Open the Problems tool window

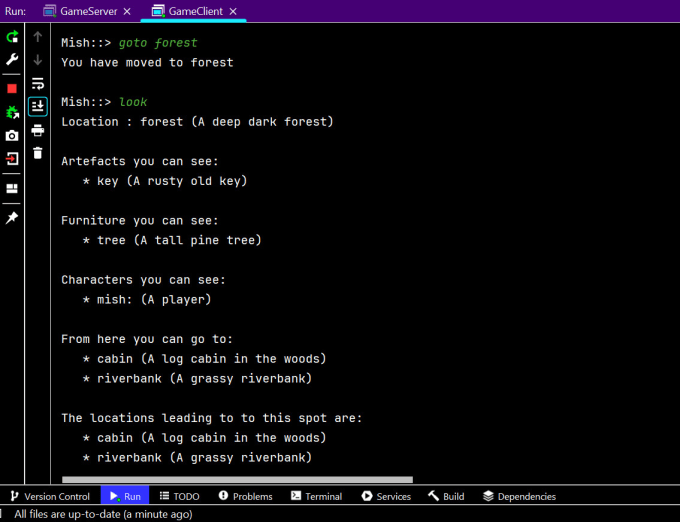coord(245,496)
